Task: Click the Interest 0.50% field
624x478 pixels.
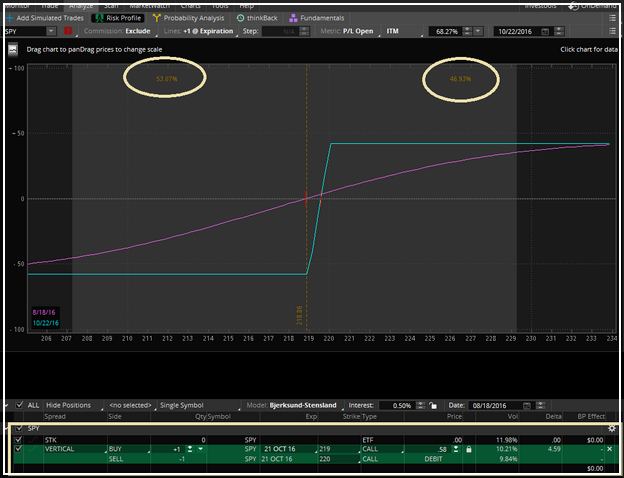Action: click(x=396, y=406)
